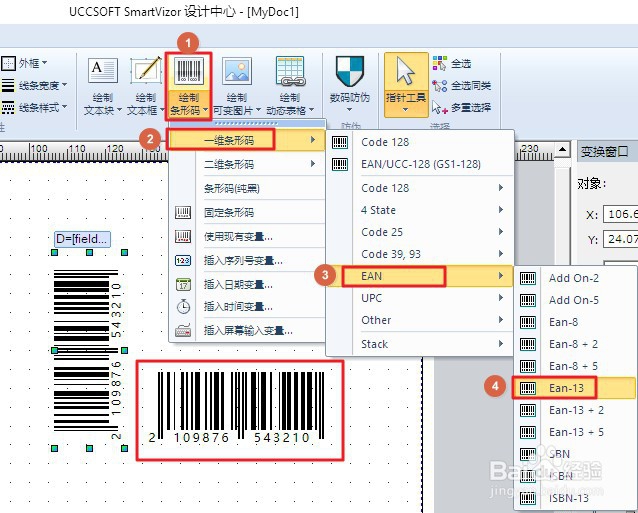Select the 绘制可变图片 variable image tool
Viewport: 638px width, 513px height.
(x=237, y=86)
